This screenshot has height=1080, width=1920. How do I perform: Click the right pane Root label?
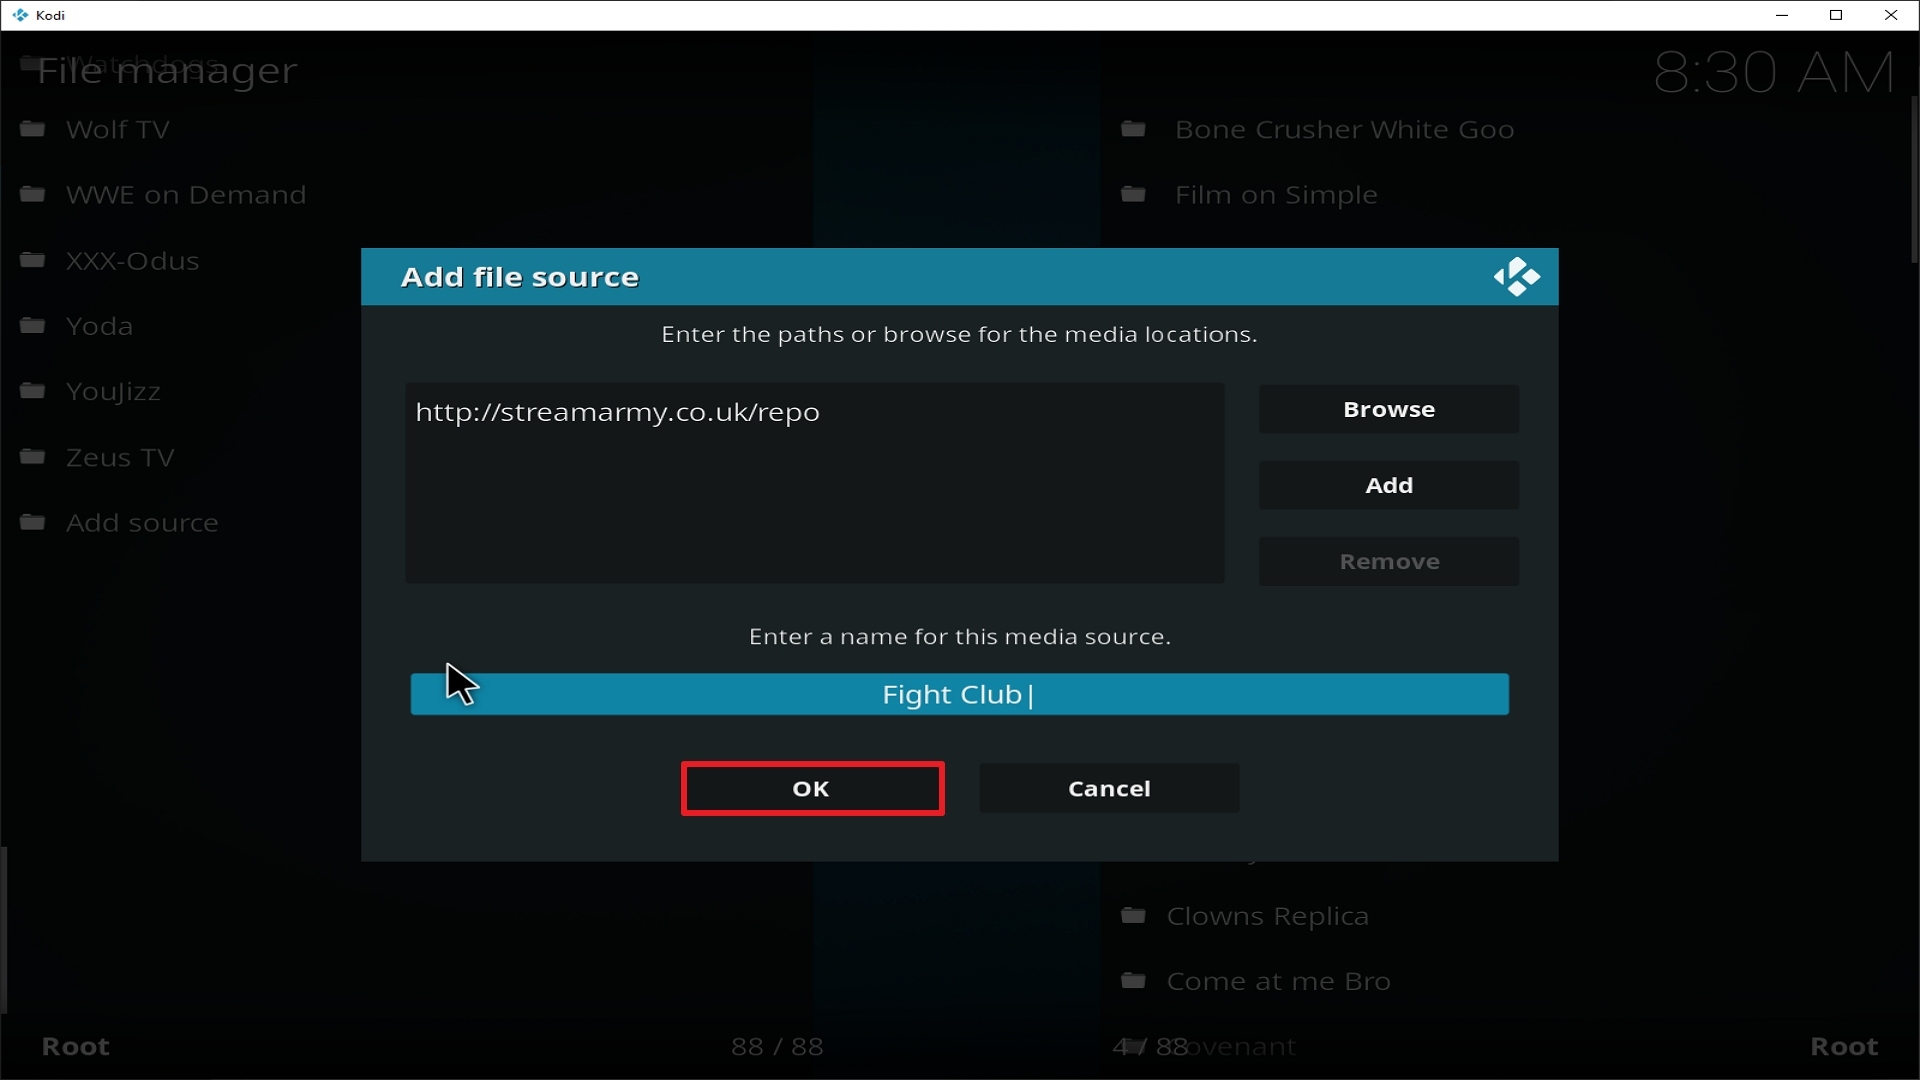(x=1844, y=1047)
